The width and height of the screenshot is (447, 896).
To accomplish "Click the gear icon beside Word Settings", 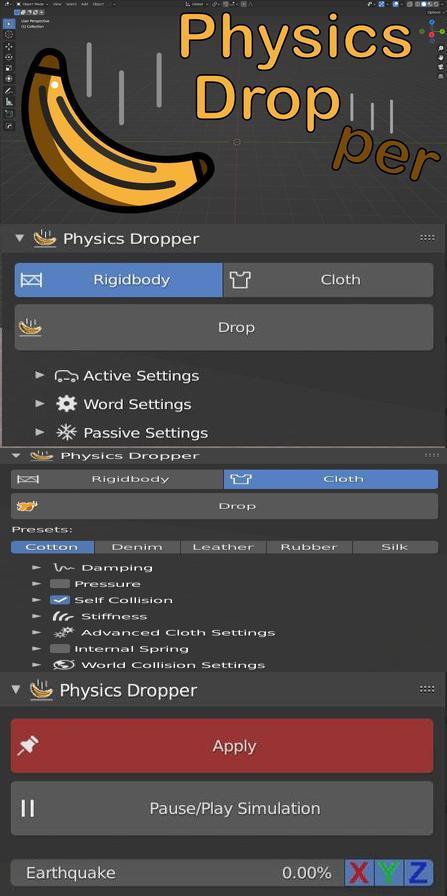I will pos(66,404).
